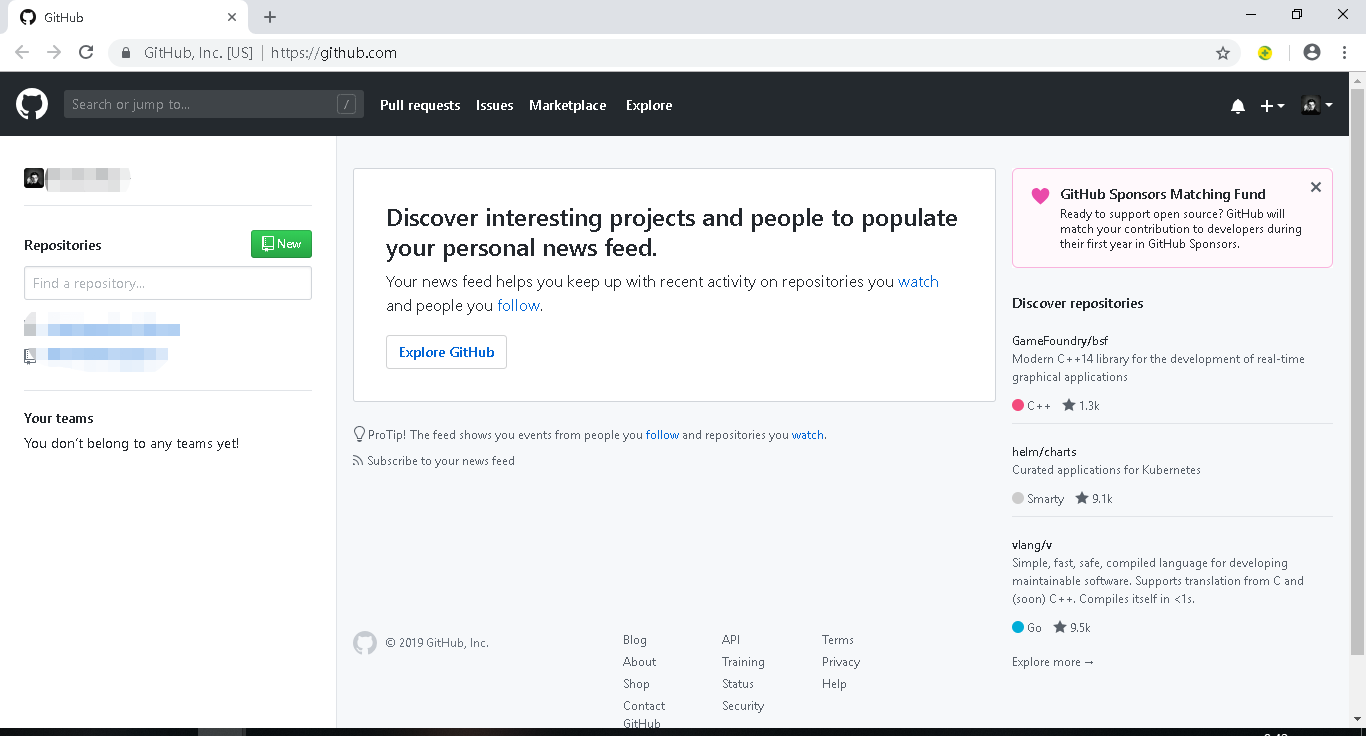The image size is (1366, 736).
Task: Dismiss the GitHub Sponsors Matching Fund notice
Action: pos(1315,187)
